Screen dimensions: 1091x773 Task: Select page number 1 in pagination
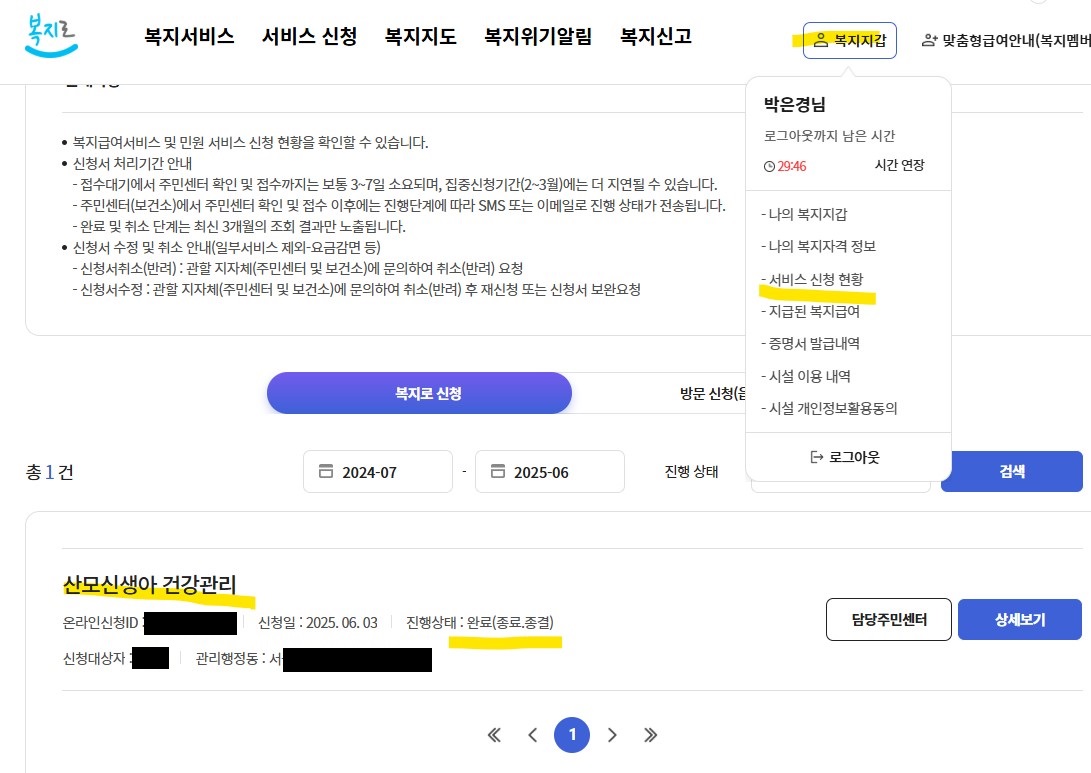coord(572,734)
